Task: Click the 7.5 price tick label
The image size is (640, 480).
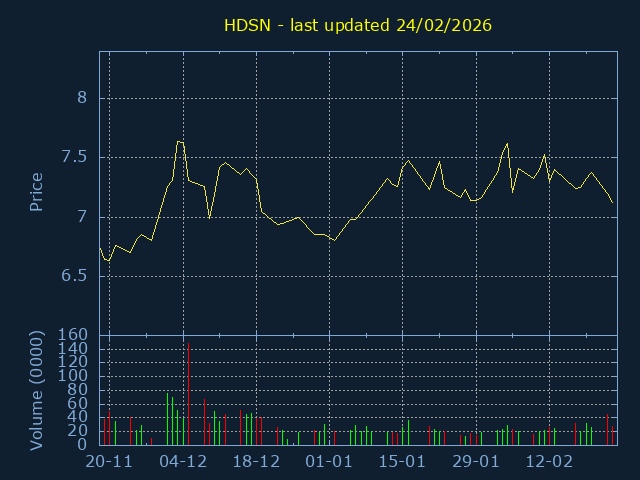Action: point(76,157)
